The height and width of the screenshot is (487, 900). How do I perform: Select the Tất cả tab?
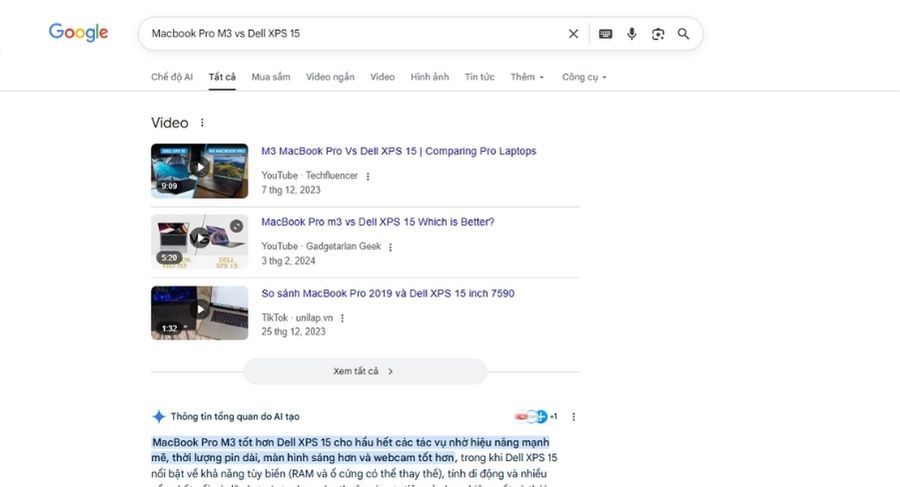(x=222, y=77)
